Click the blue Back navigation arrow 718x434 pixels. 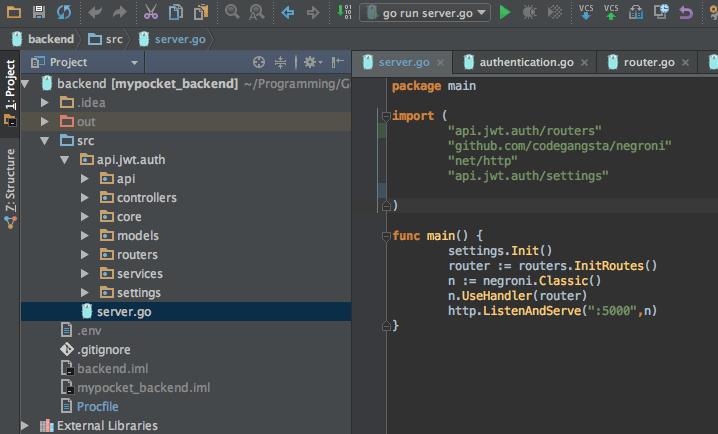pyautogui.click(x=288, y=13)
